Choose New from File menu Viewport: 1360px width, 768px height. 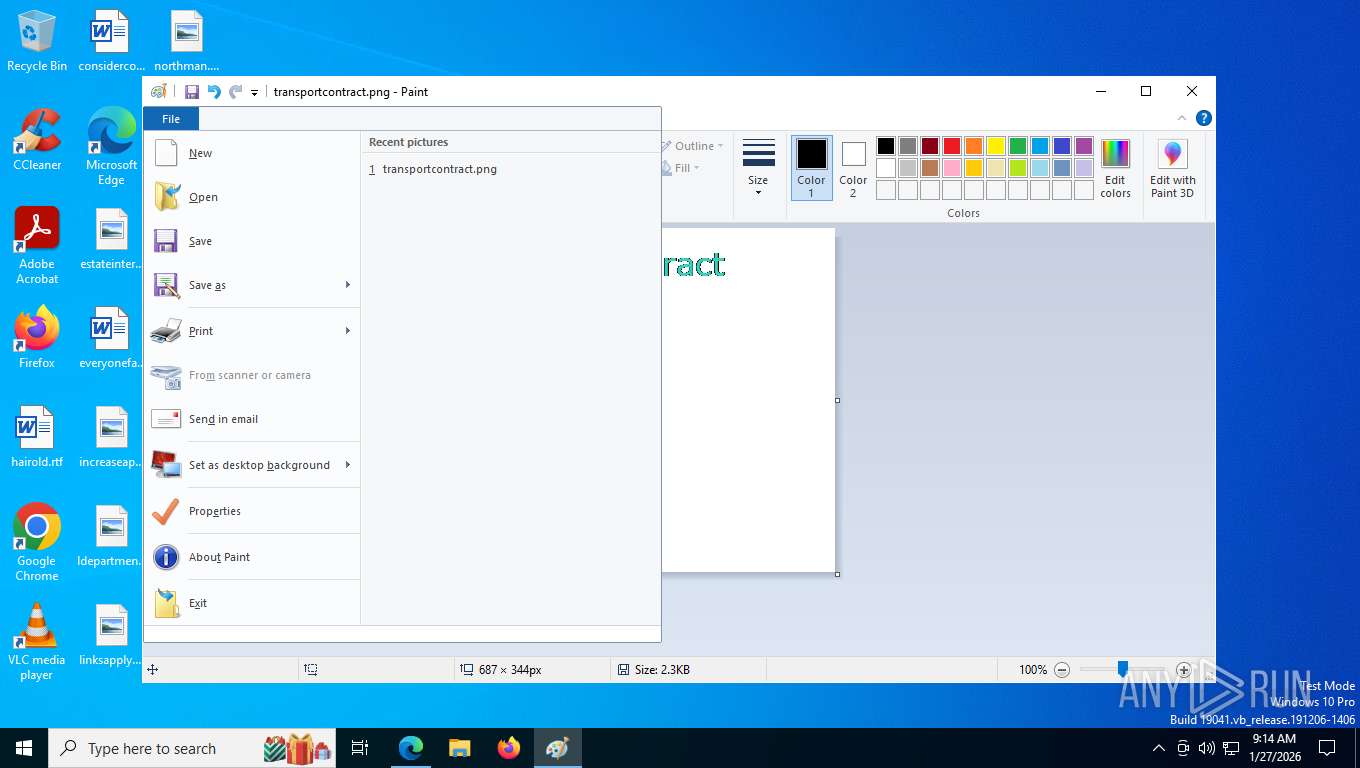click(252, 153)
